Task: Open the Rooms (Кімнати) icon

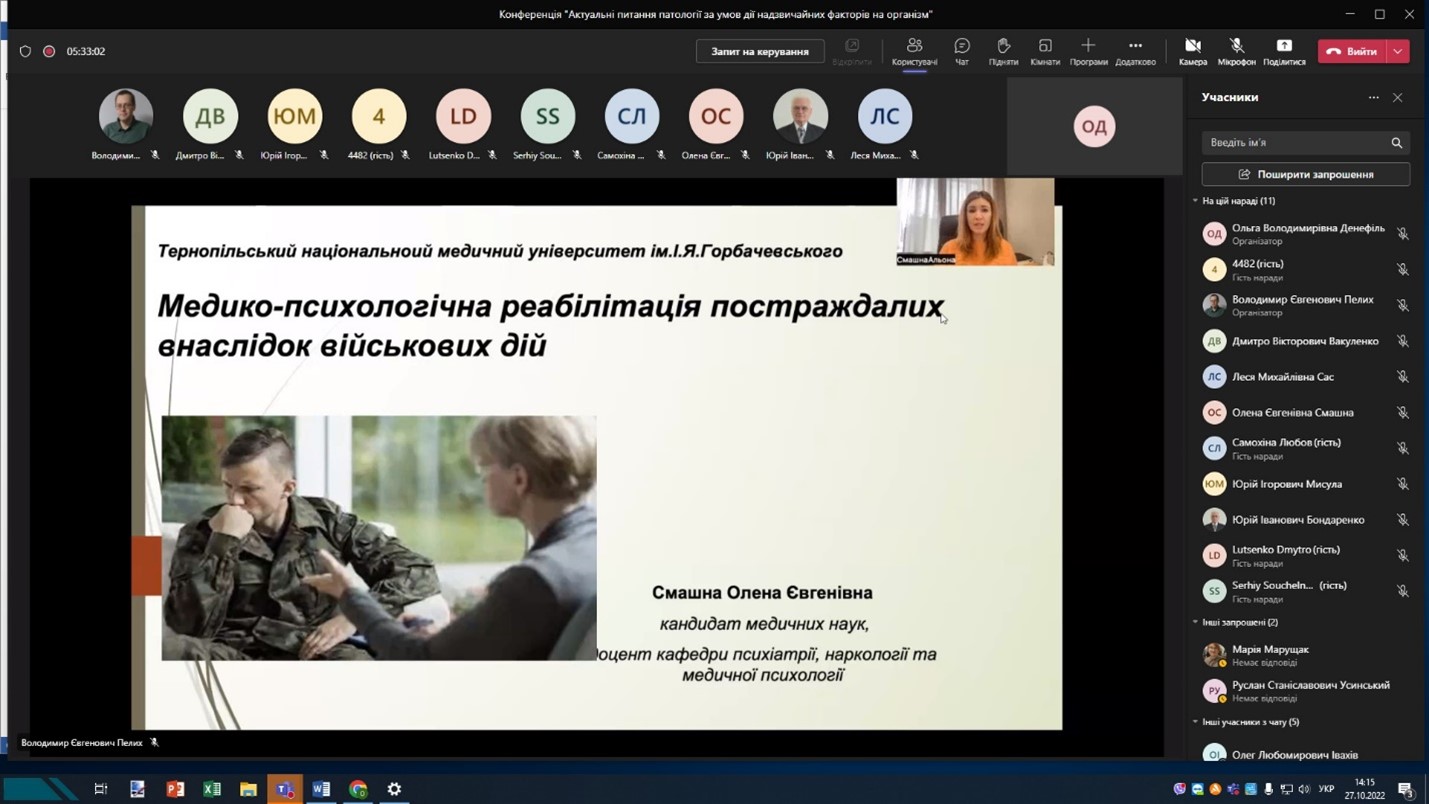Action: [1044, 47]
